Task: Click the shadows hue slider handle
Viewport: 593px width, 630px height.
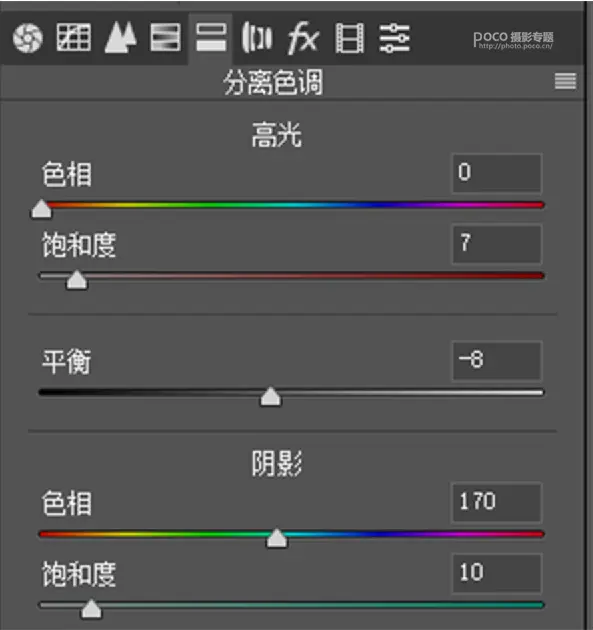Action: tap(277, 538)
